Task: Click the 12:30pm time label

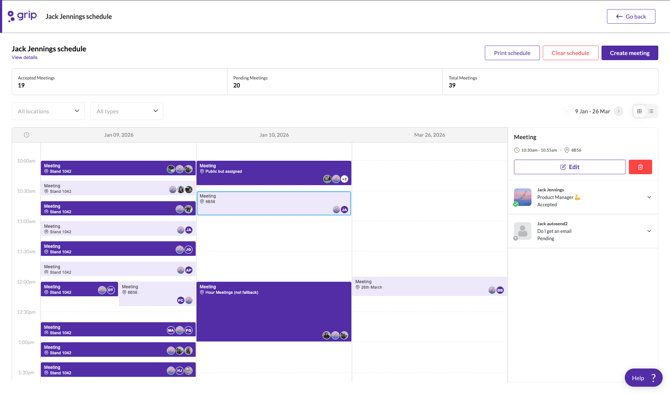Action: pos(26,312)
